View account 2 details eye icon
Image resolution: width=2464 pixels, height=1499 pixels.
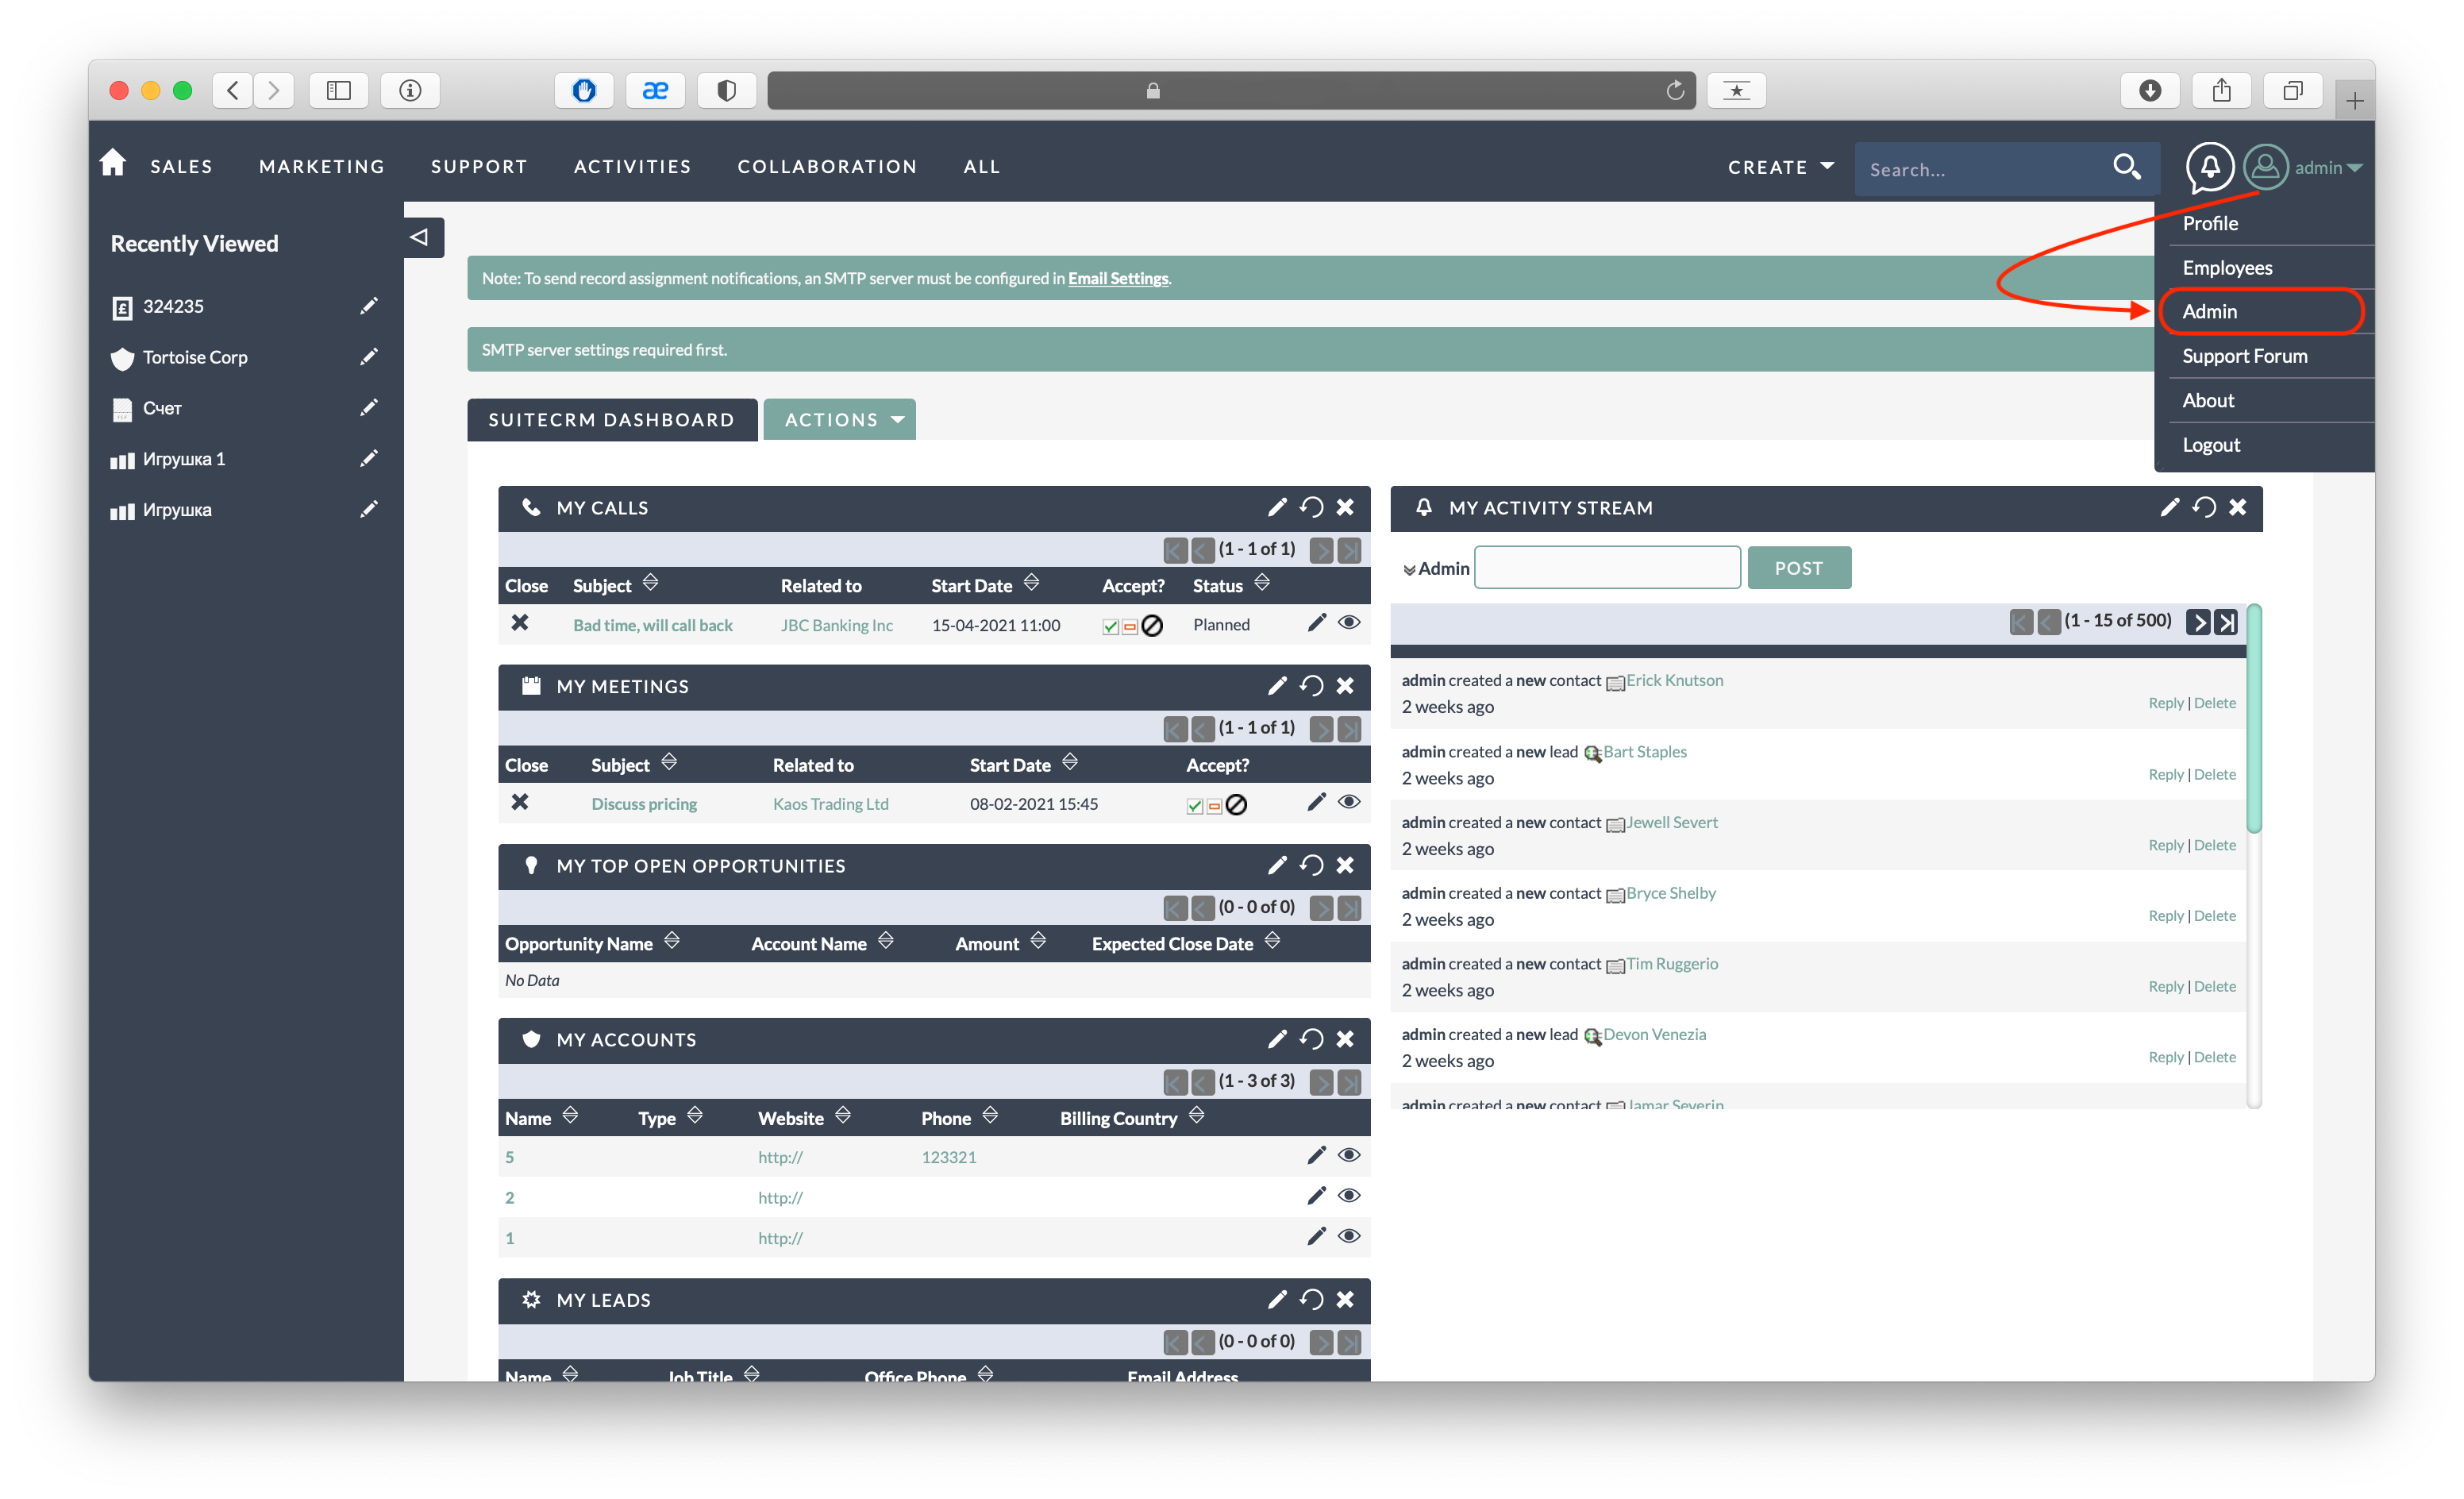click(x=1349, y=1195)
